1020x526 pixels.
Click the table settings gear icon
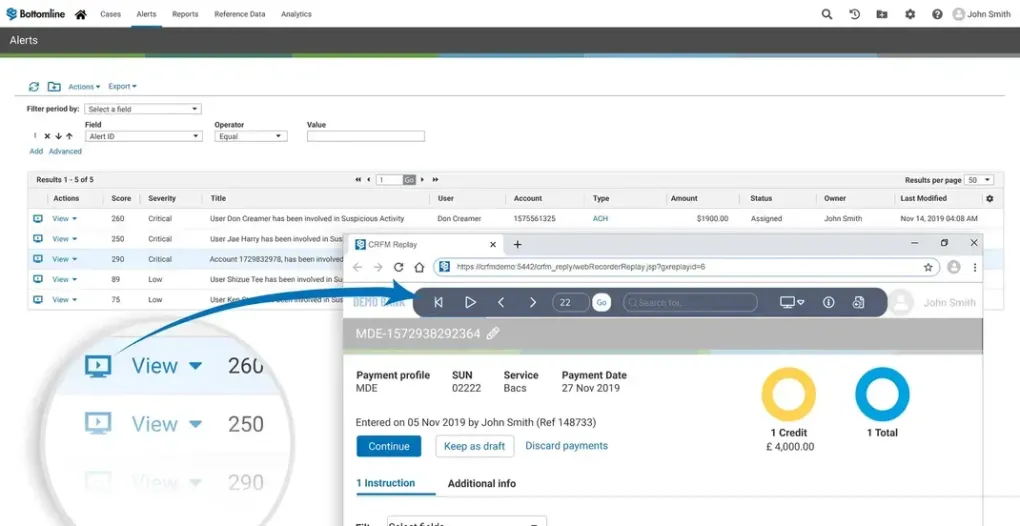[x=989, y=199]
